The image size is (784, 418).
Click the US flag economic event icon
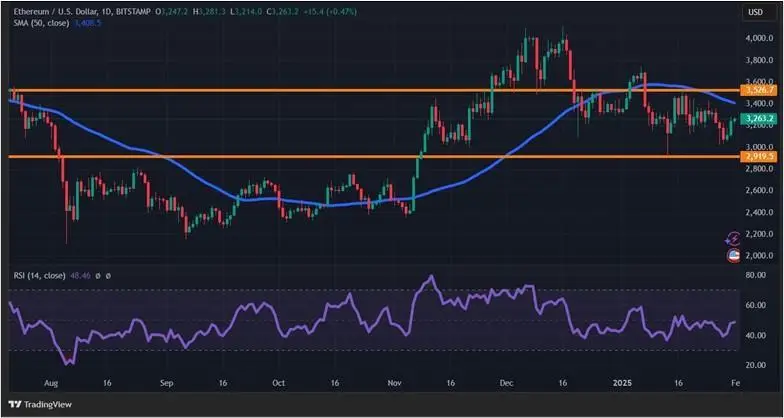pyautogui.click(x=732, y=256)
